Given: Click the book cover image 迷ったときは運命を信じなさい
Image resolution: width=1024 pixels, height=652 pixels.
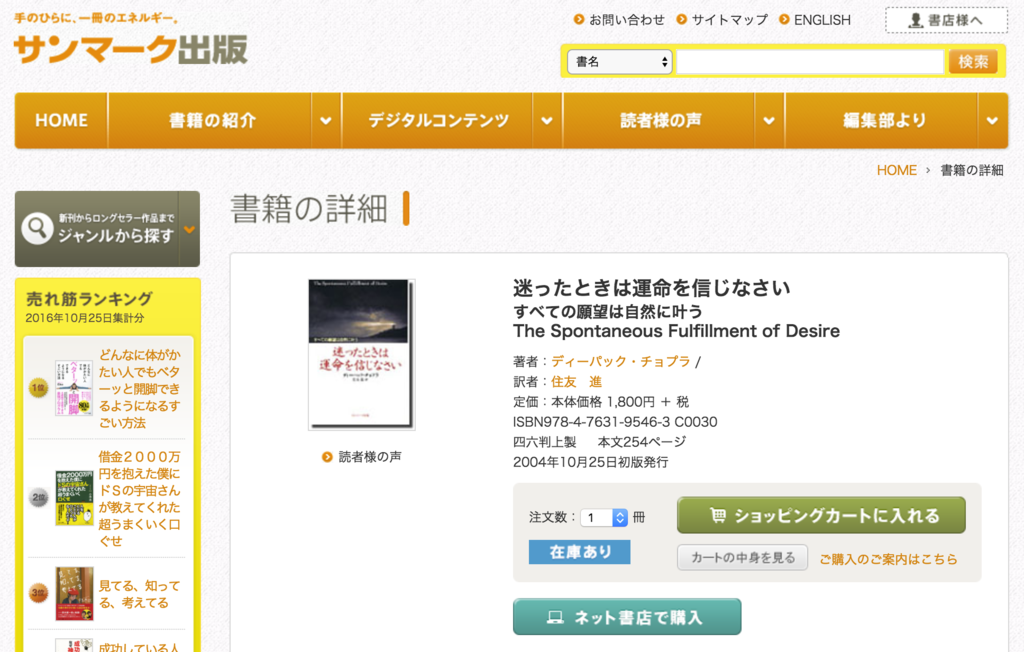Looking at the screenshot, I should point(361,354).
